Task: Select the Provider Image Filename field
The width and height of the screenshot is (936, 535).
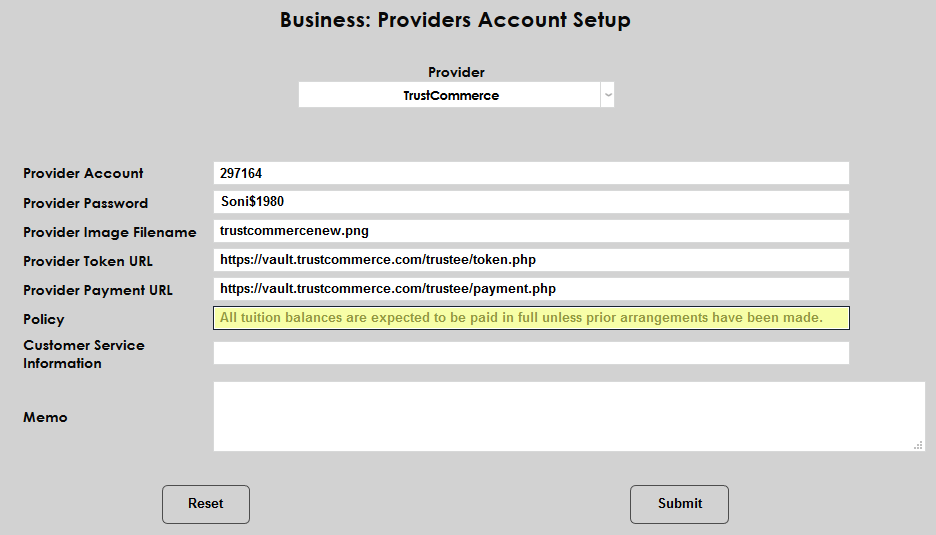Action: point(531,231)
